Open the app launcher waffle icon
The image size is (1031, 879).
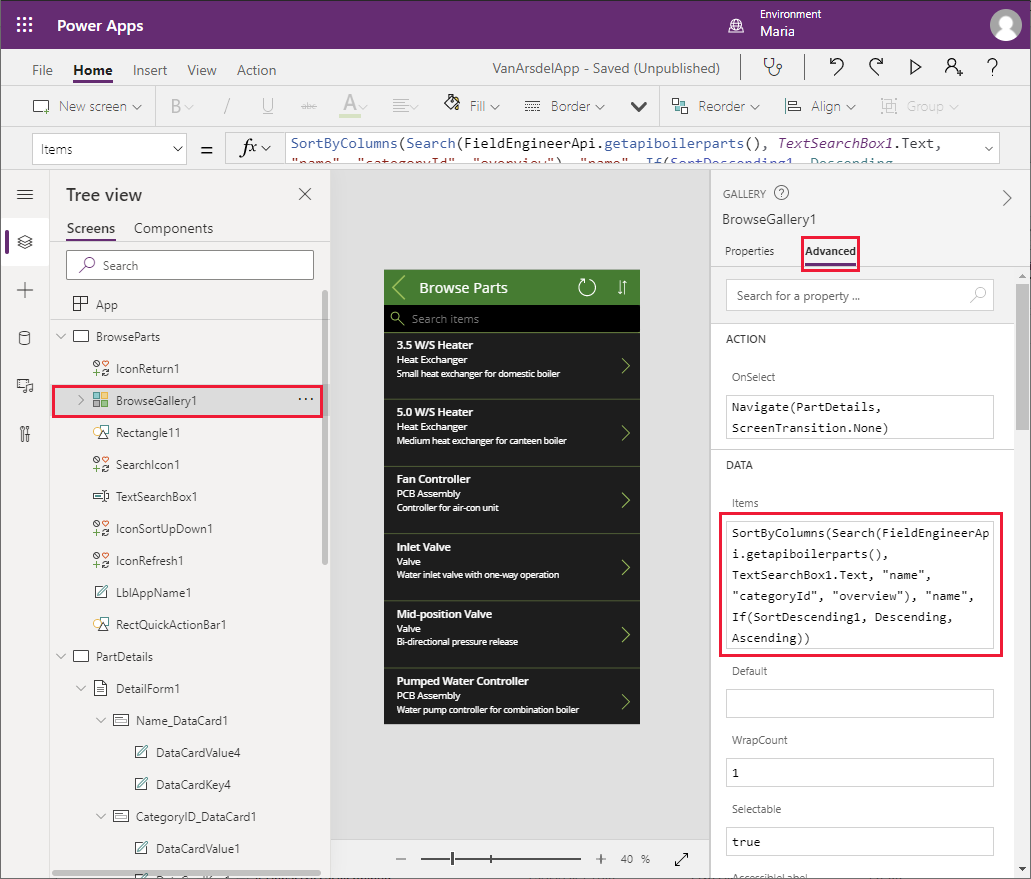pyautogui.click(x=24, y=25)
